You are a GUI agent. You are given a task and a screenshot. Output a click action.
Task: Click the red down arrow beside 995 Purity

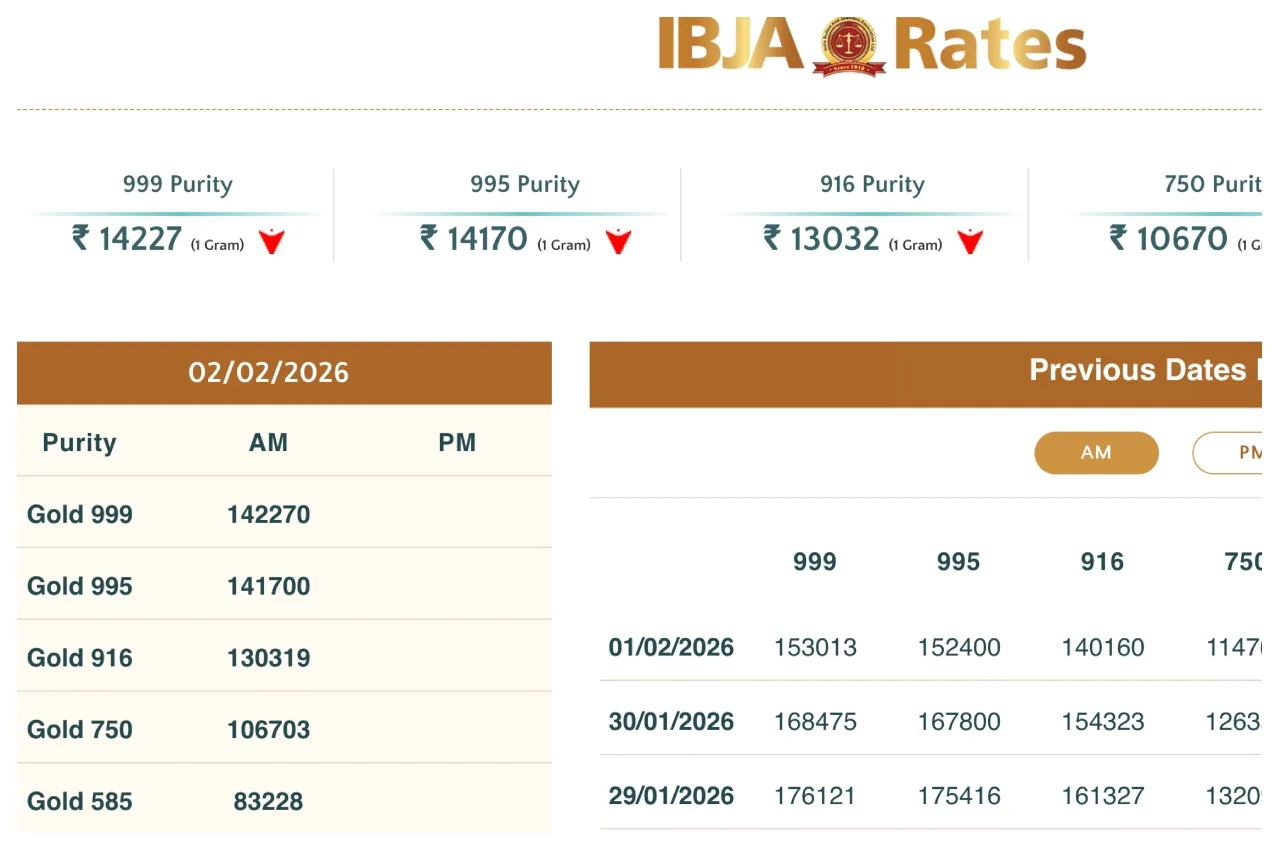click(619, 241)
